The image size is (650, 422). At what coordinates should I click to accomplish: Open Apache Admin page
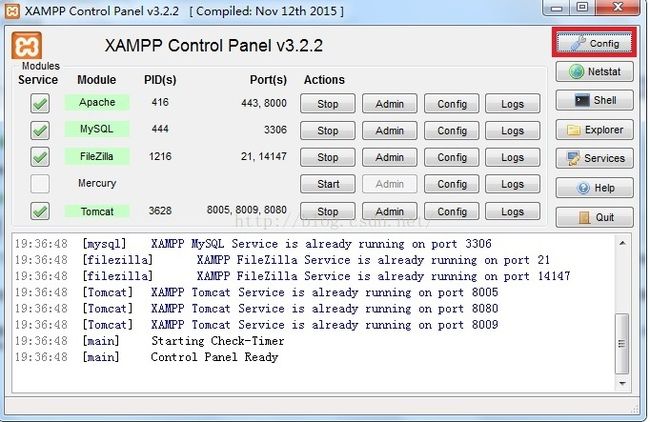pos(389,104)
